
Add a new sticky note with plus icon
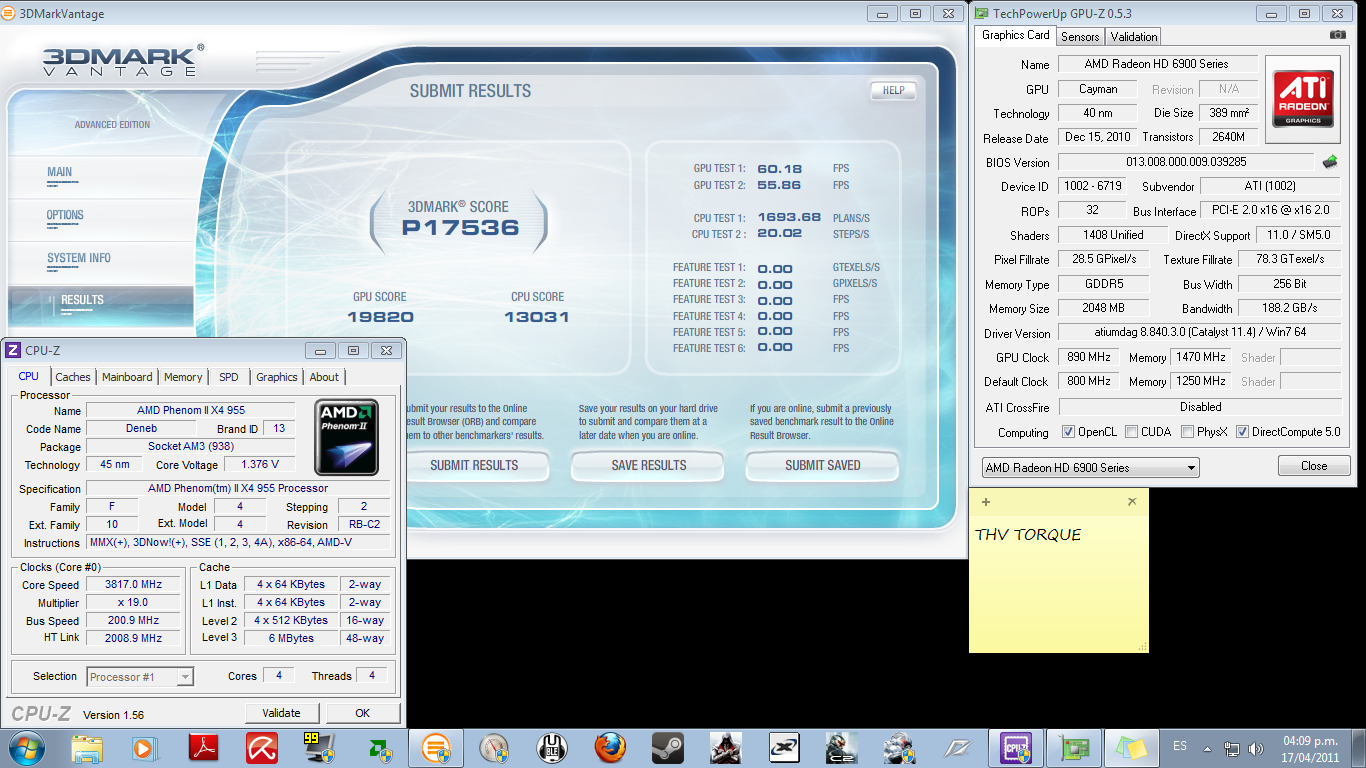(x=986, y=501)
